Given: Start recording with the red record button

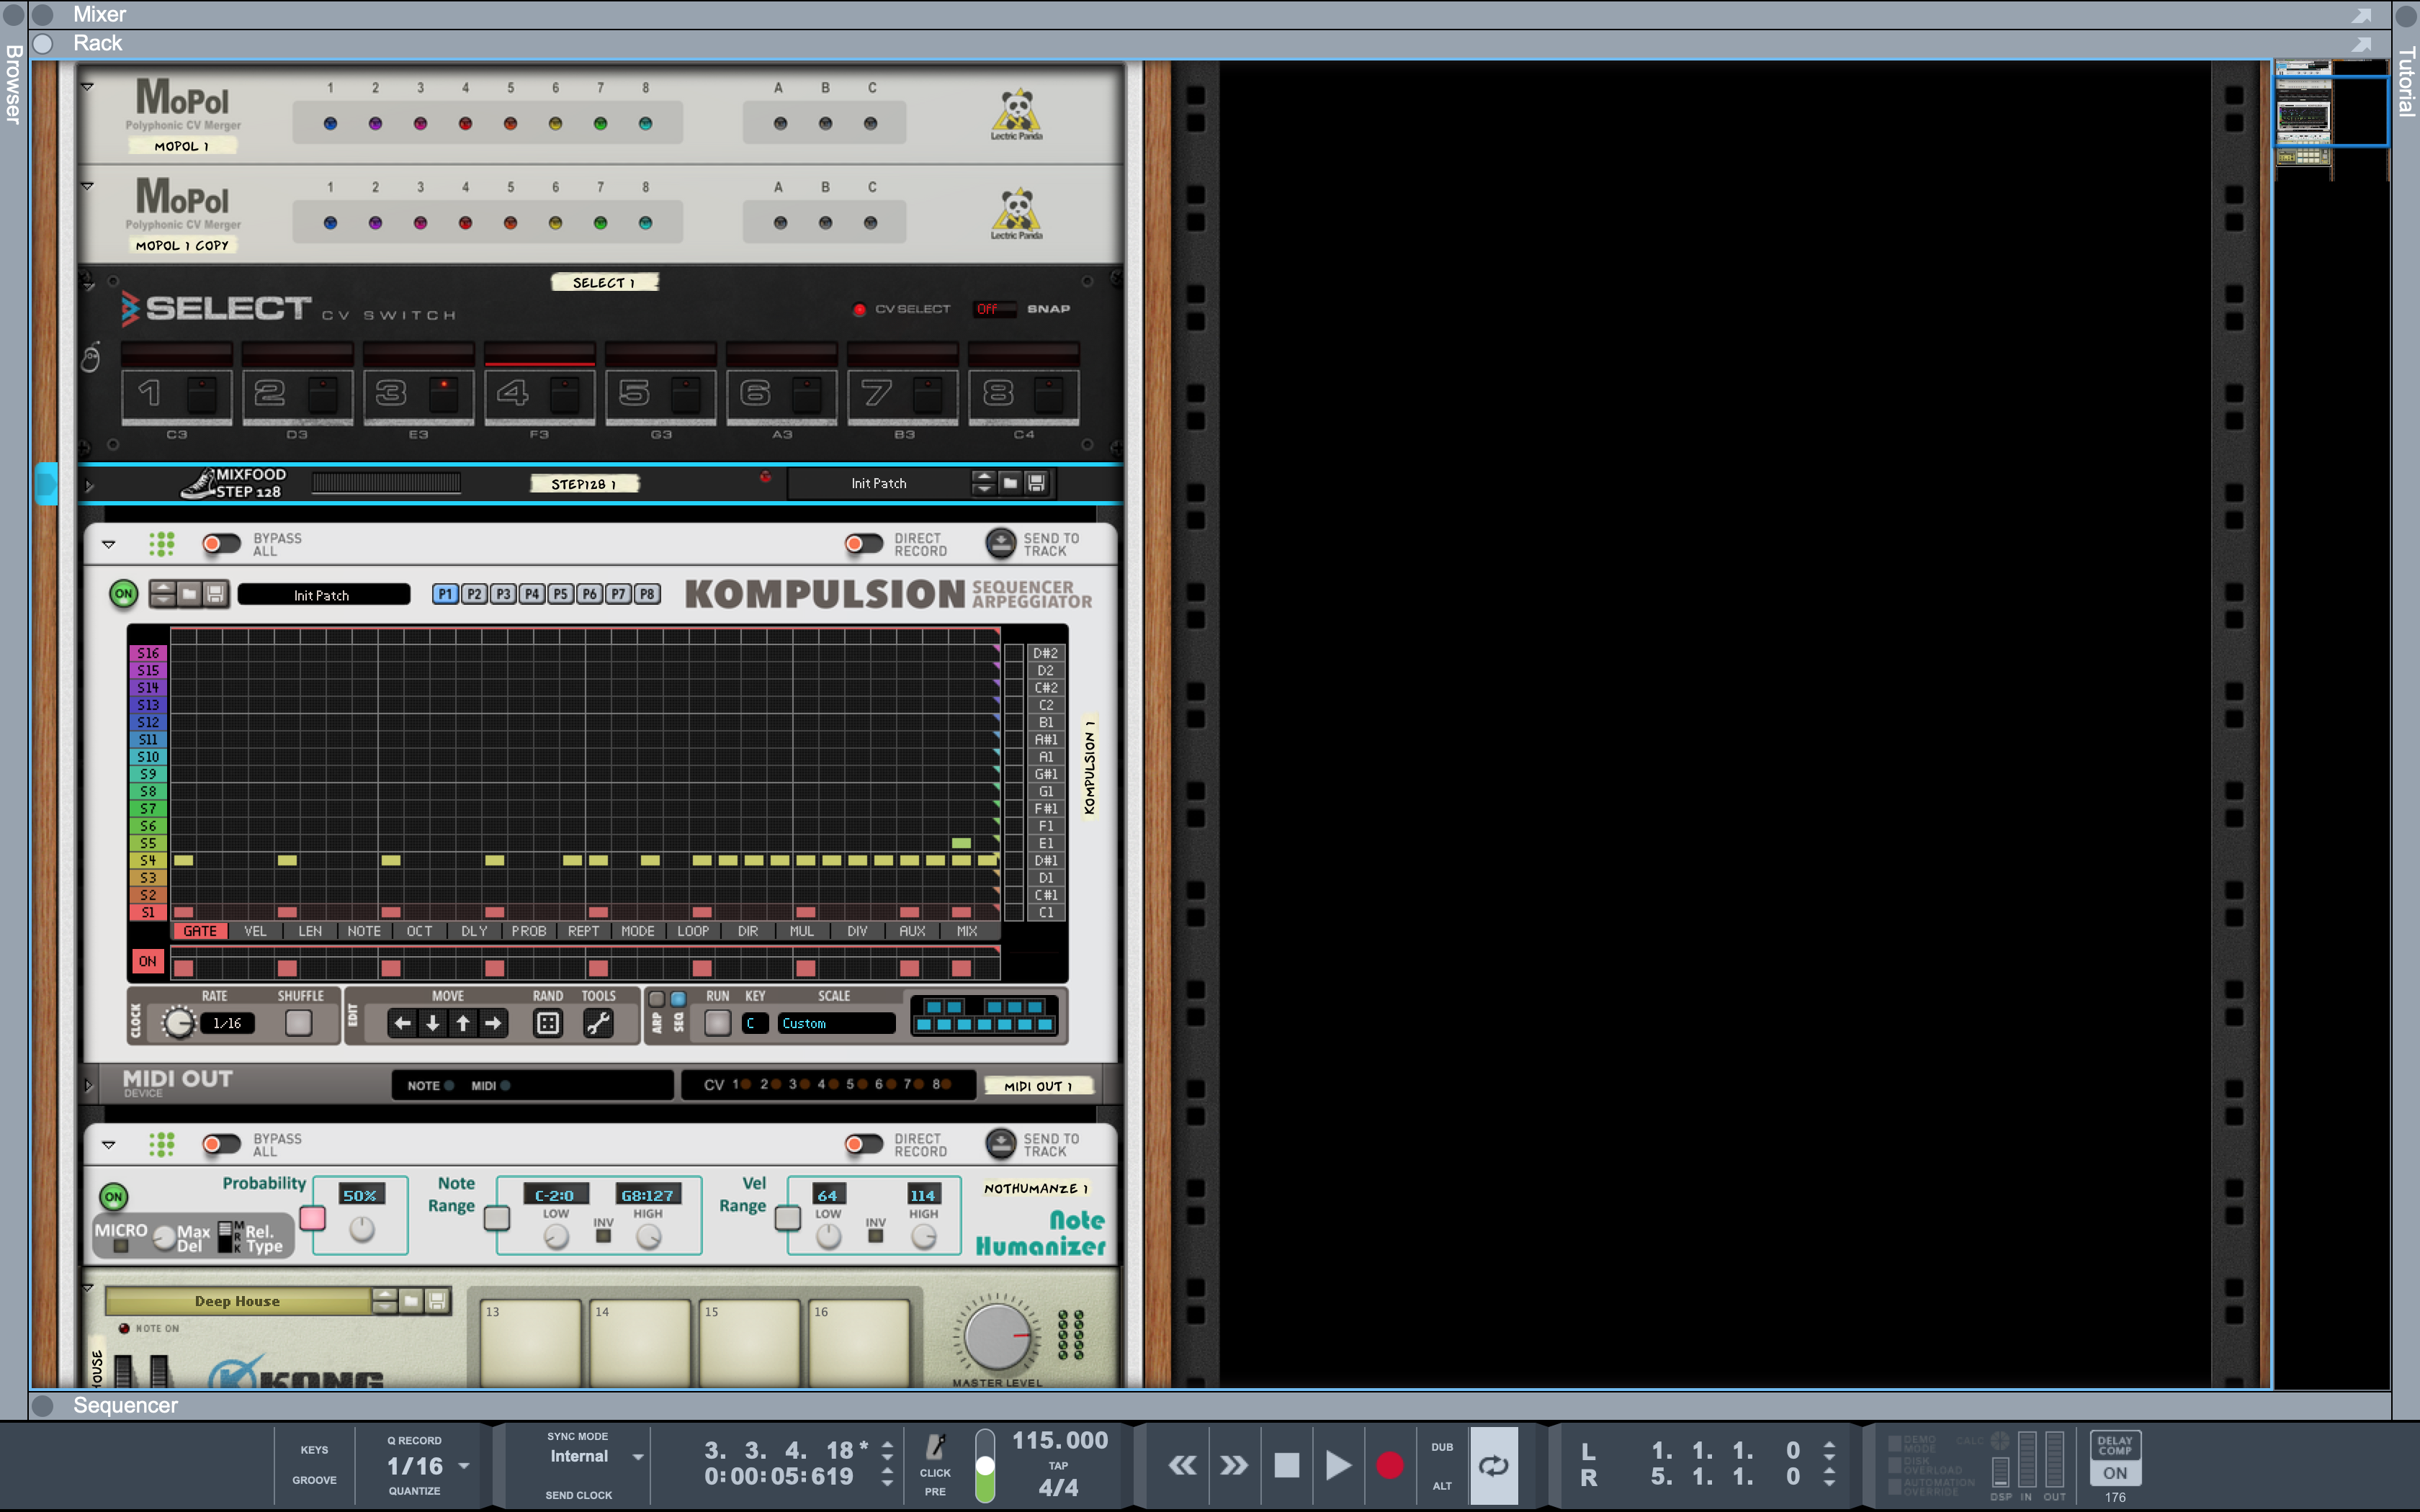Looking at the screenshot, I should (x=1389, y=1465).
